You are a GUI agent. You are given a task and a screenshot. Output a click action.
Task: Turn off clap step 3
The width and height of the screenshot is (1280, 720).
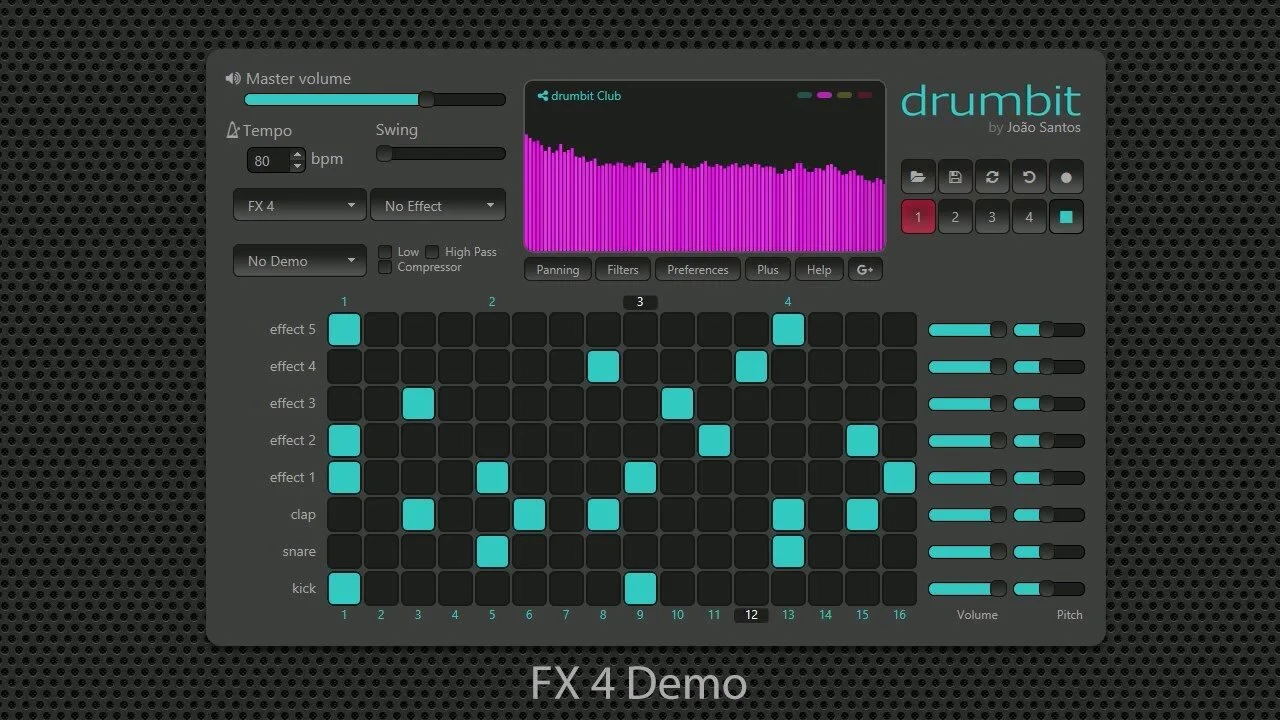tap(418, 515)
